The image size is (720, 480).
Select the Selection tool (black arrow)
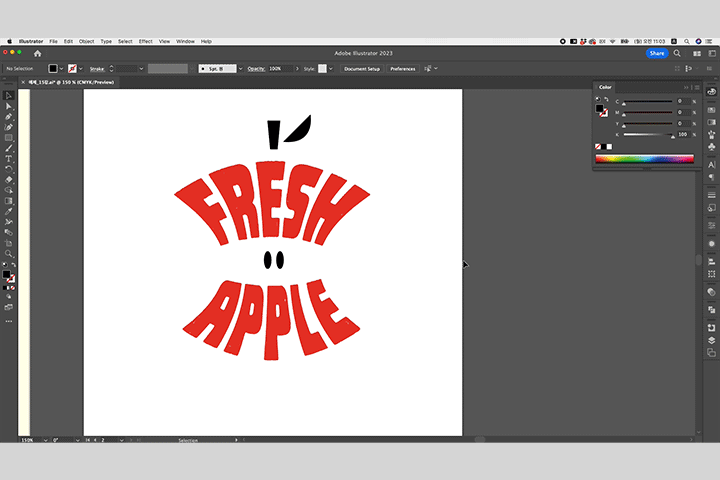pos(8,96)
